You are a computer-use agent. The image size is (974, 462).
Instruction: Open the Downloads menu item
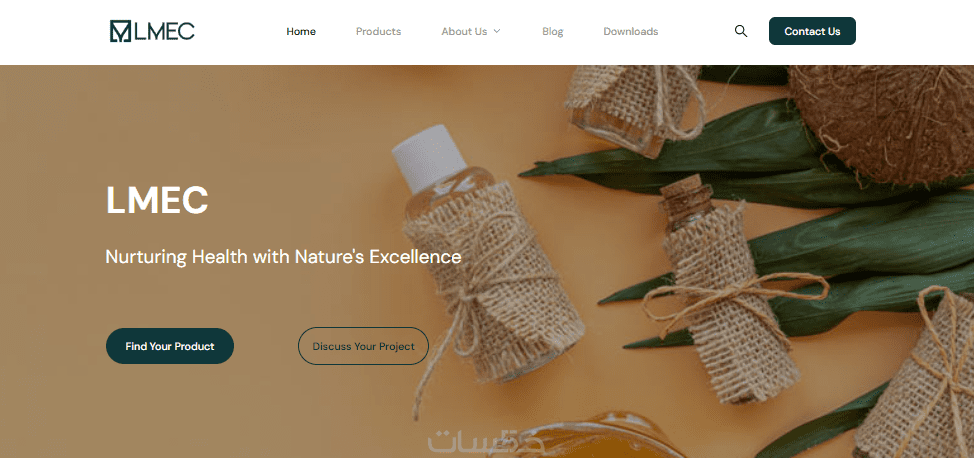pos(630,32)
